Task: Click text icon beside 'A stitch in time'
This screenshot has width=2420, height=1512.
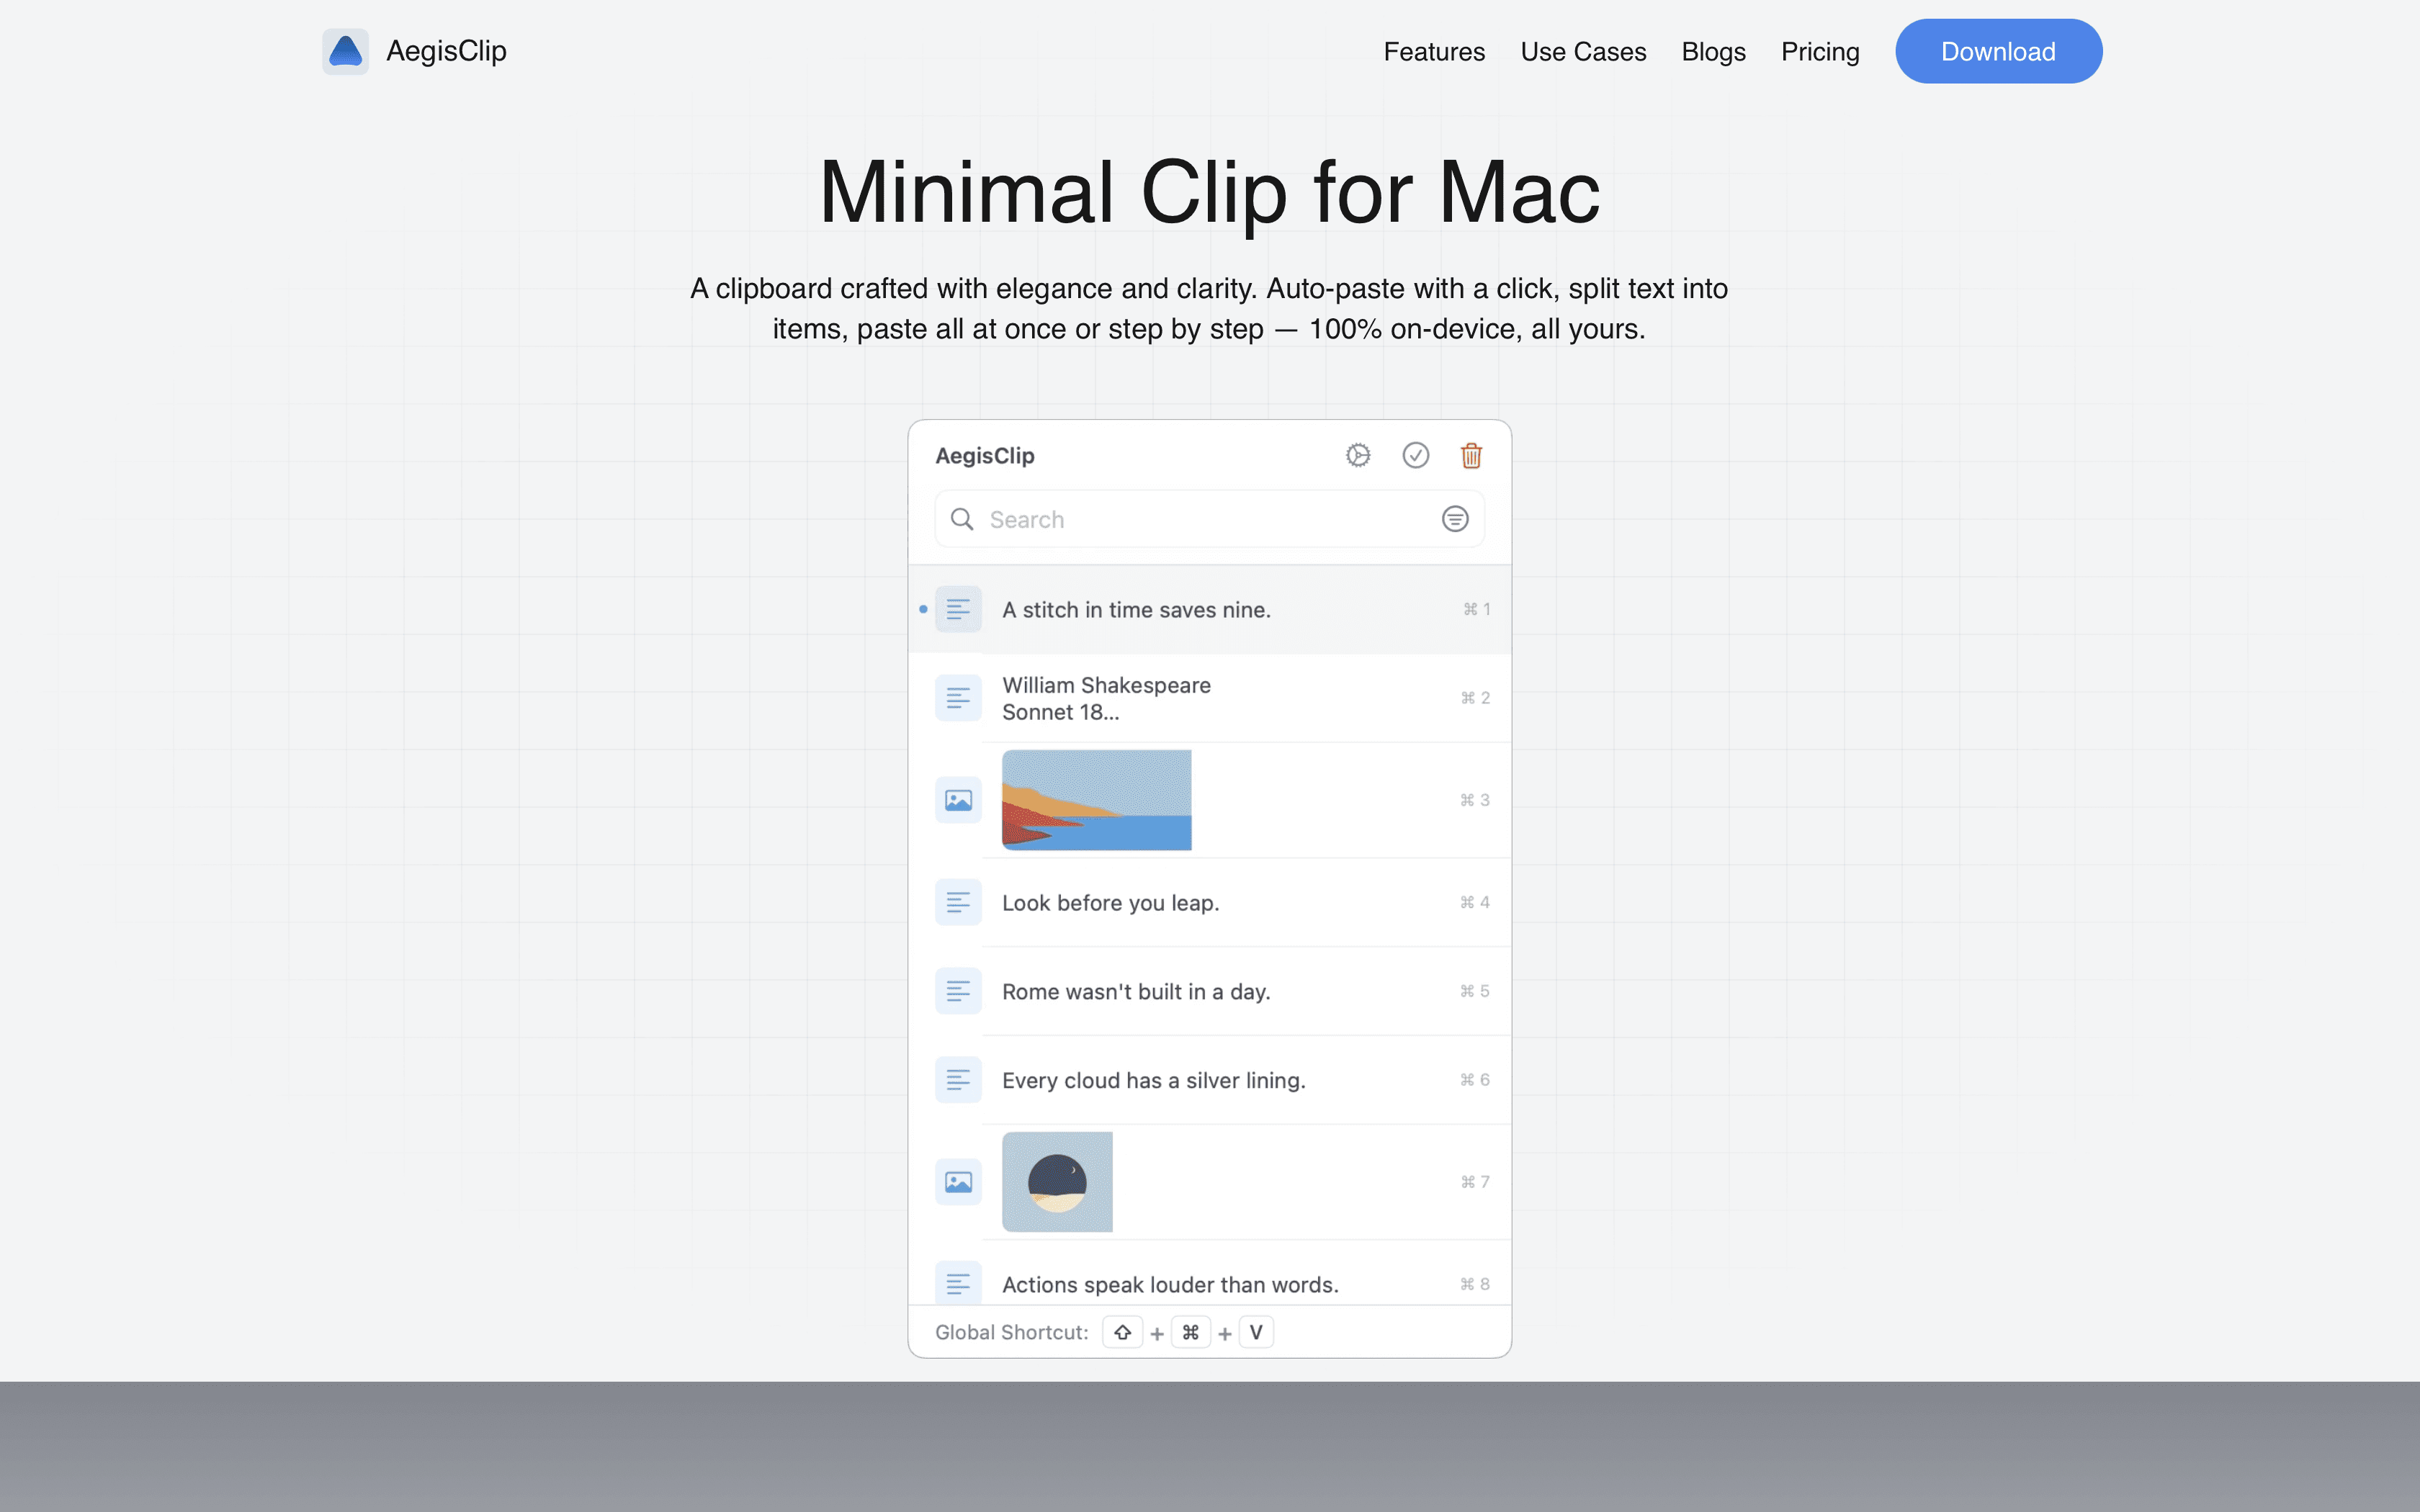Action: tap(958, 609)
